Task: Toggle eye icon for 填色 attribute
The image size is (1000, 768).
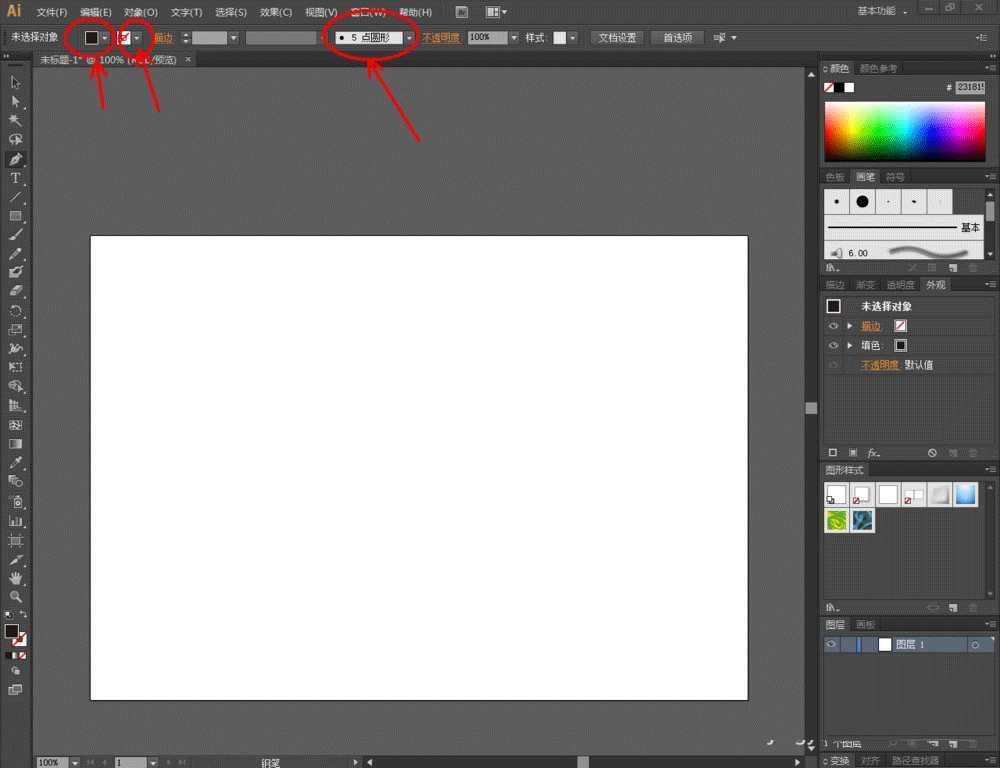Action: click(833, 345)
